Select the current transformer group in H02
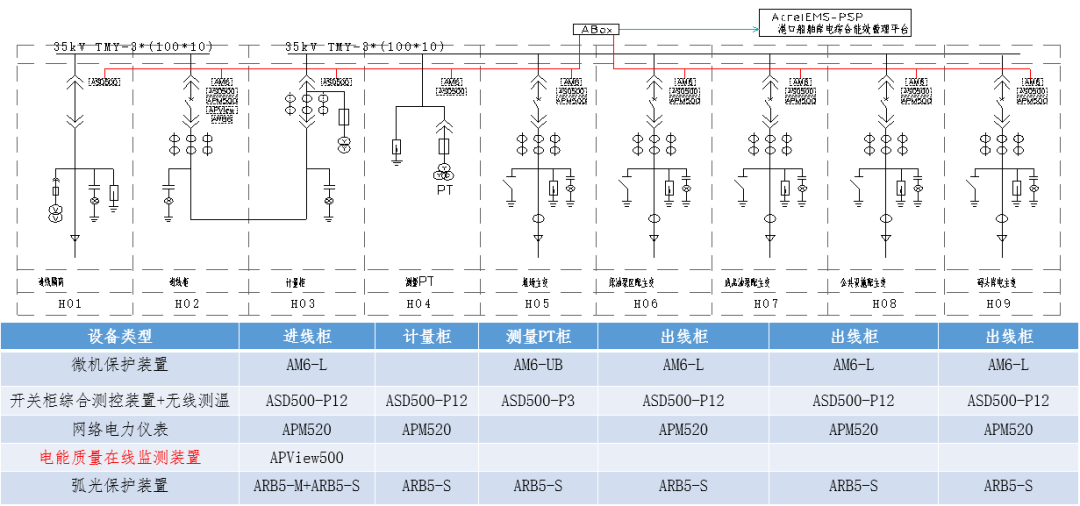 tap(191, 144)
